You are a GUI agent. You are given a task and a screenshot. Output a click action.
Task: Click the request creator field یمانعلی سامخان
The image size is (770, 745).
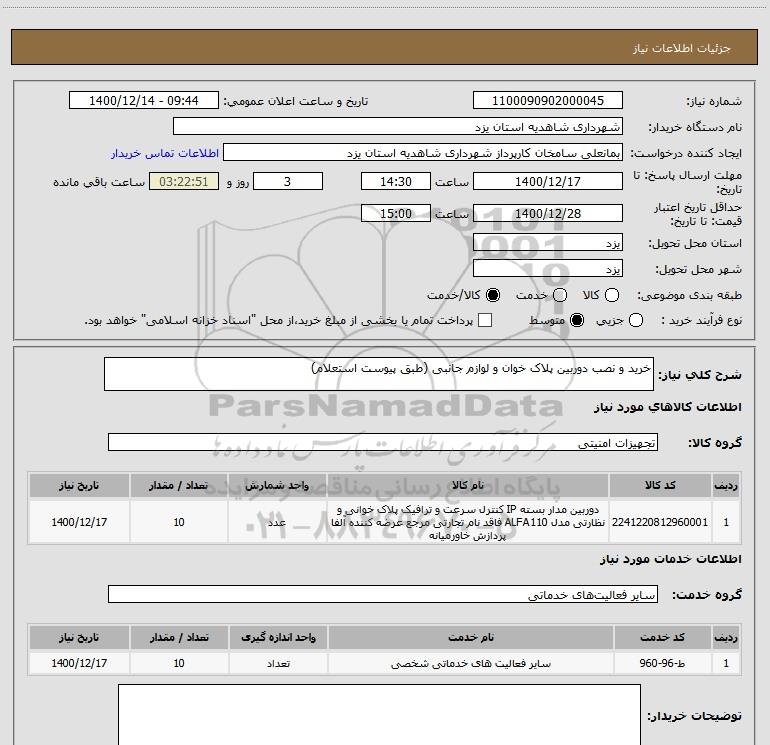[423, 153]
